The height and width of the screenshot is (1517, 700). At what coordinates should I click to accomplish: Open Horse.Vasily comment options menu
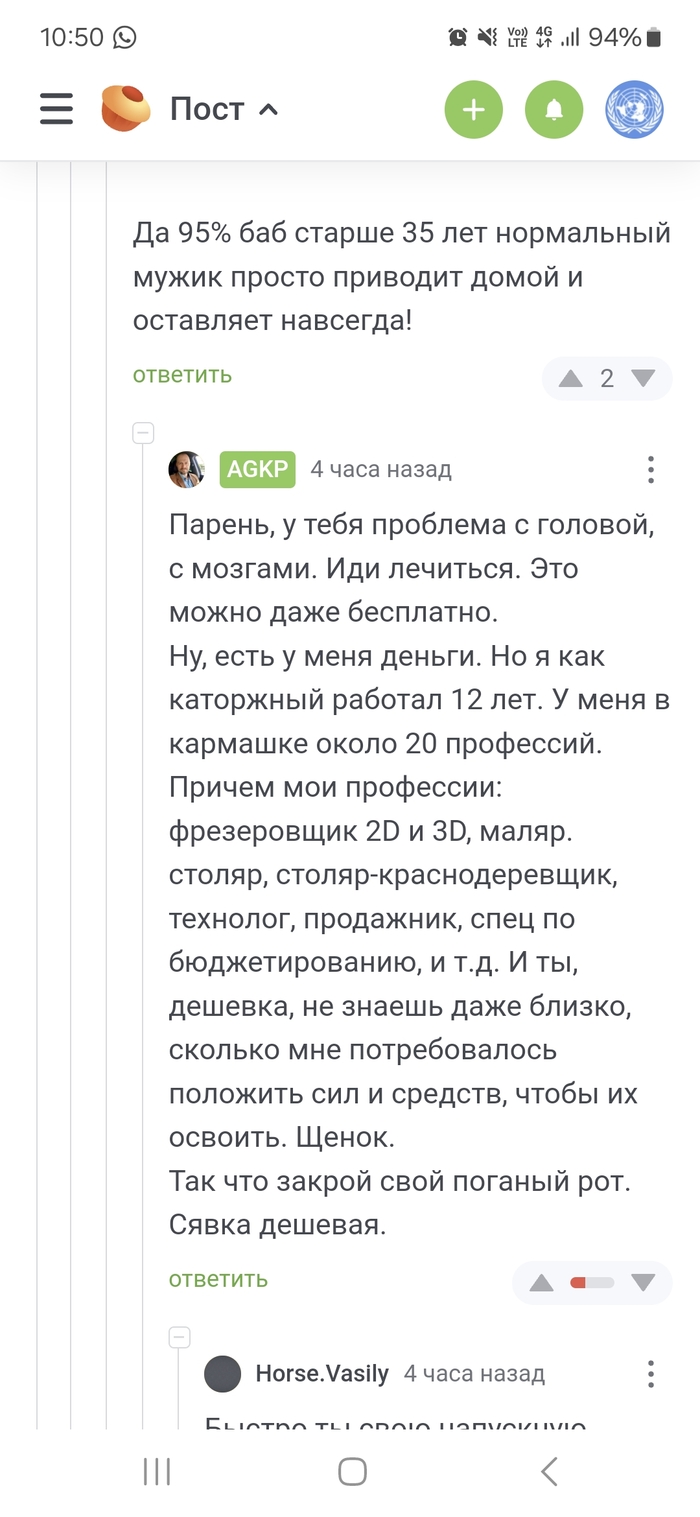650,1374
